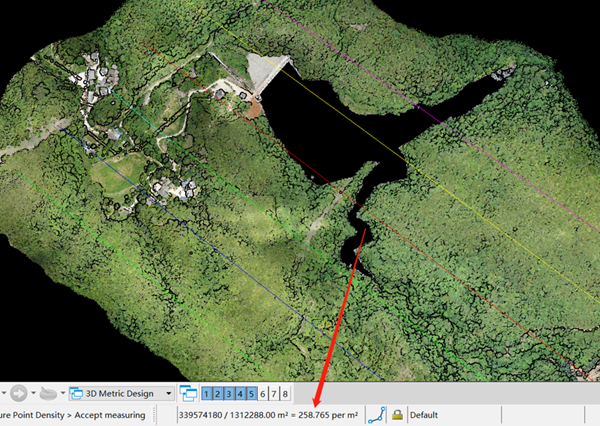This screenshot has width=600, height=426.
Task: Toggle view 5 window
Action: [x=252, y=394]
